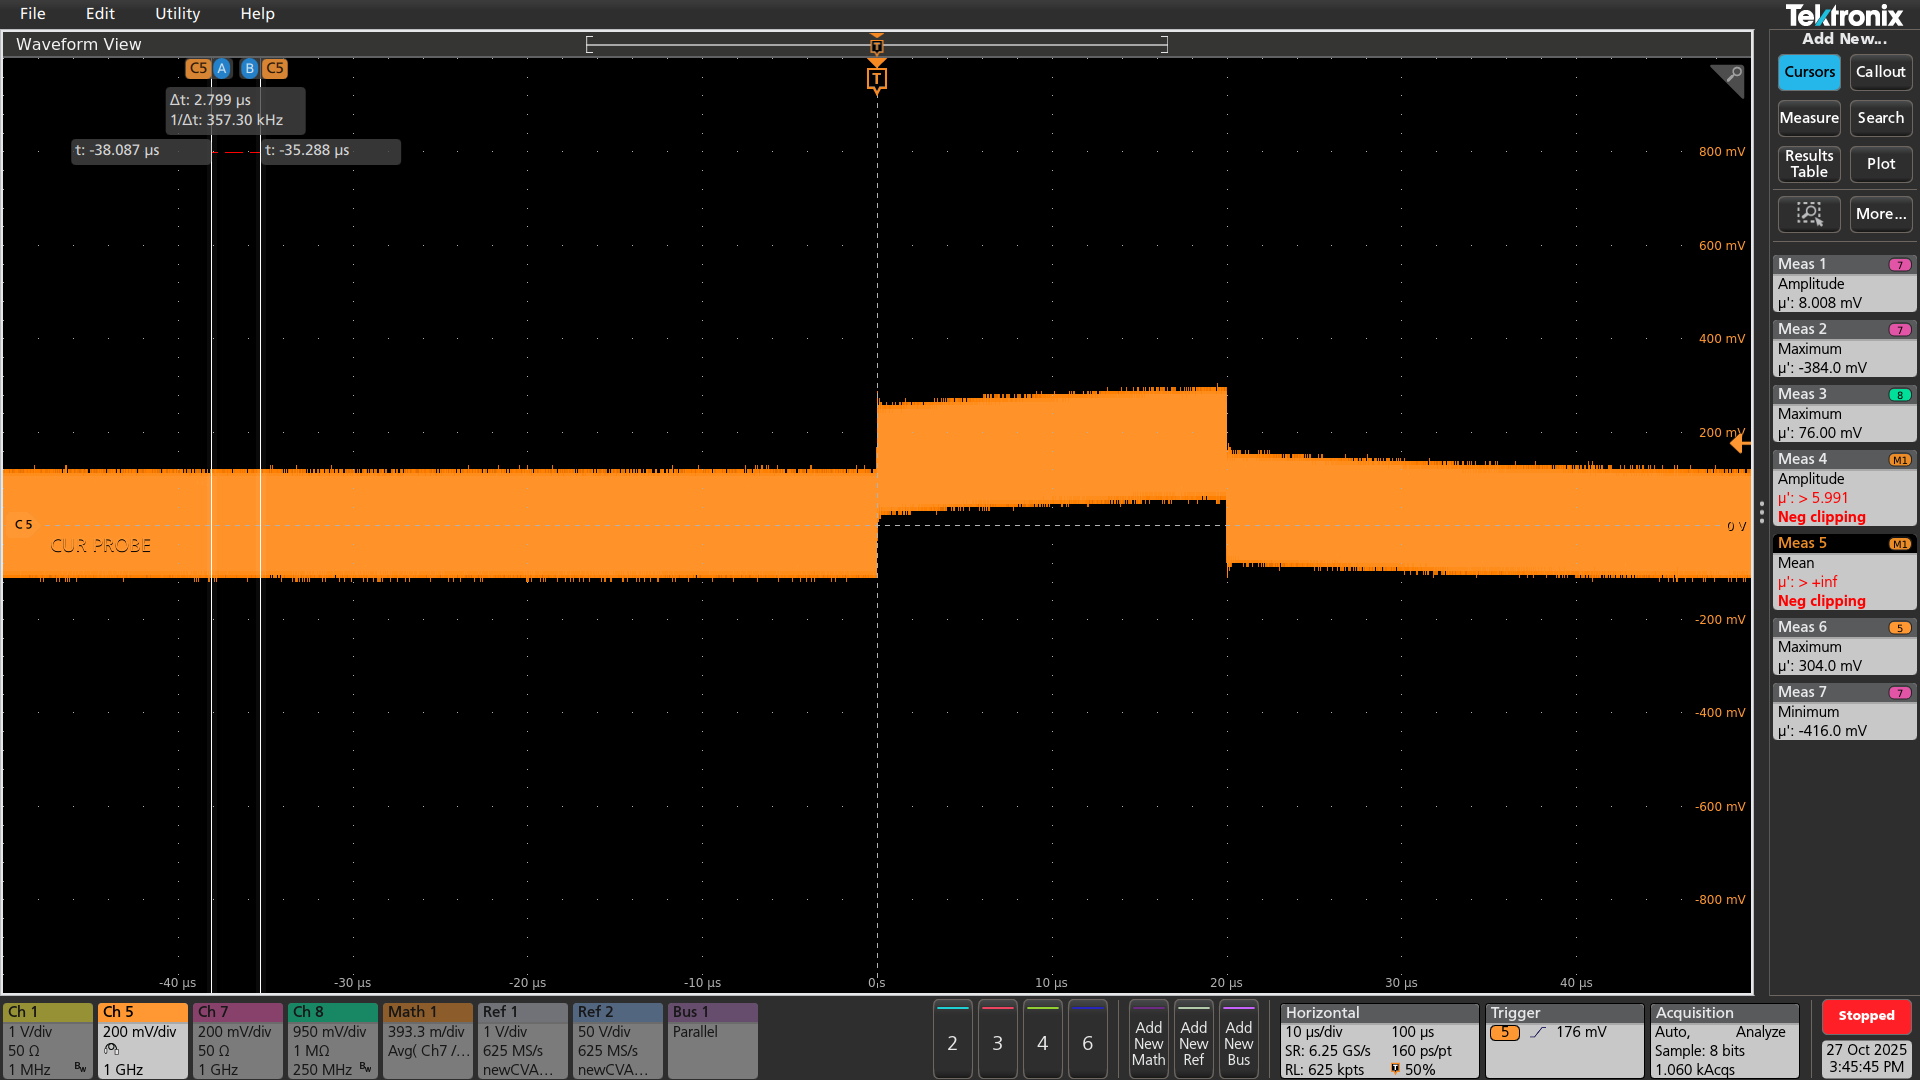1920x1080 pixels.
Task: Turn on channel 2
Action: (x=952, y=1042)
